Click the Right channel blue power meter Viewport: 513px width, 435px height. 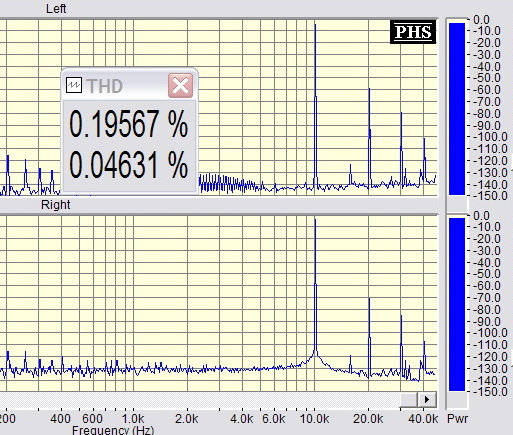coord(457,304)
